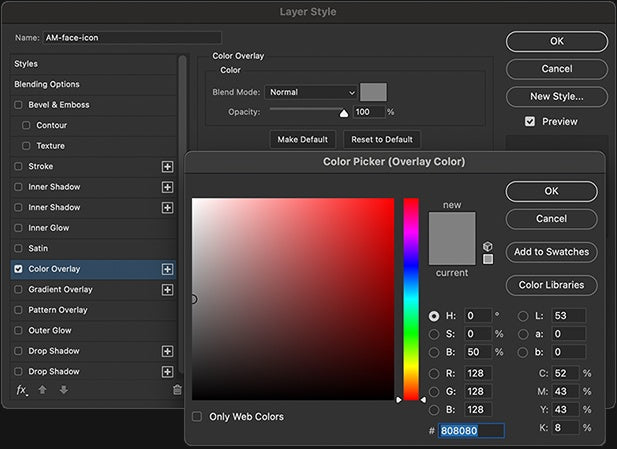Select the Outer Glow style row
This screenshot has height=449, width=617.
(94, 330)
